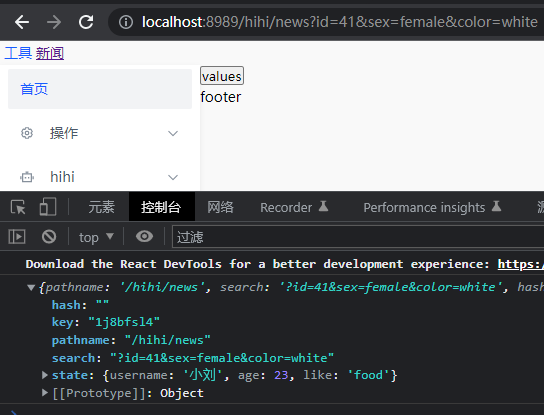Click the age value 23 in state
Viewport: 544px width, 415px height.
pos(281,375)
